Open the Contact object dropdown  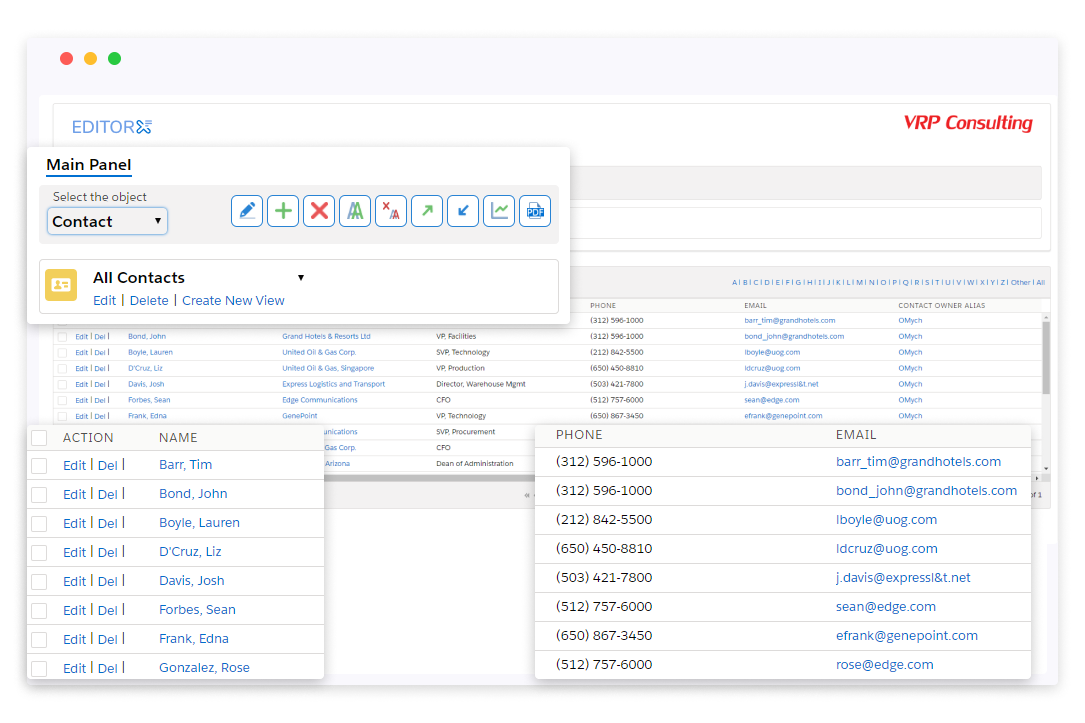107,222
